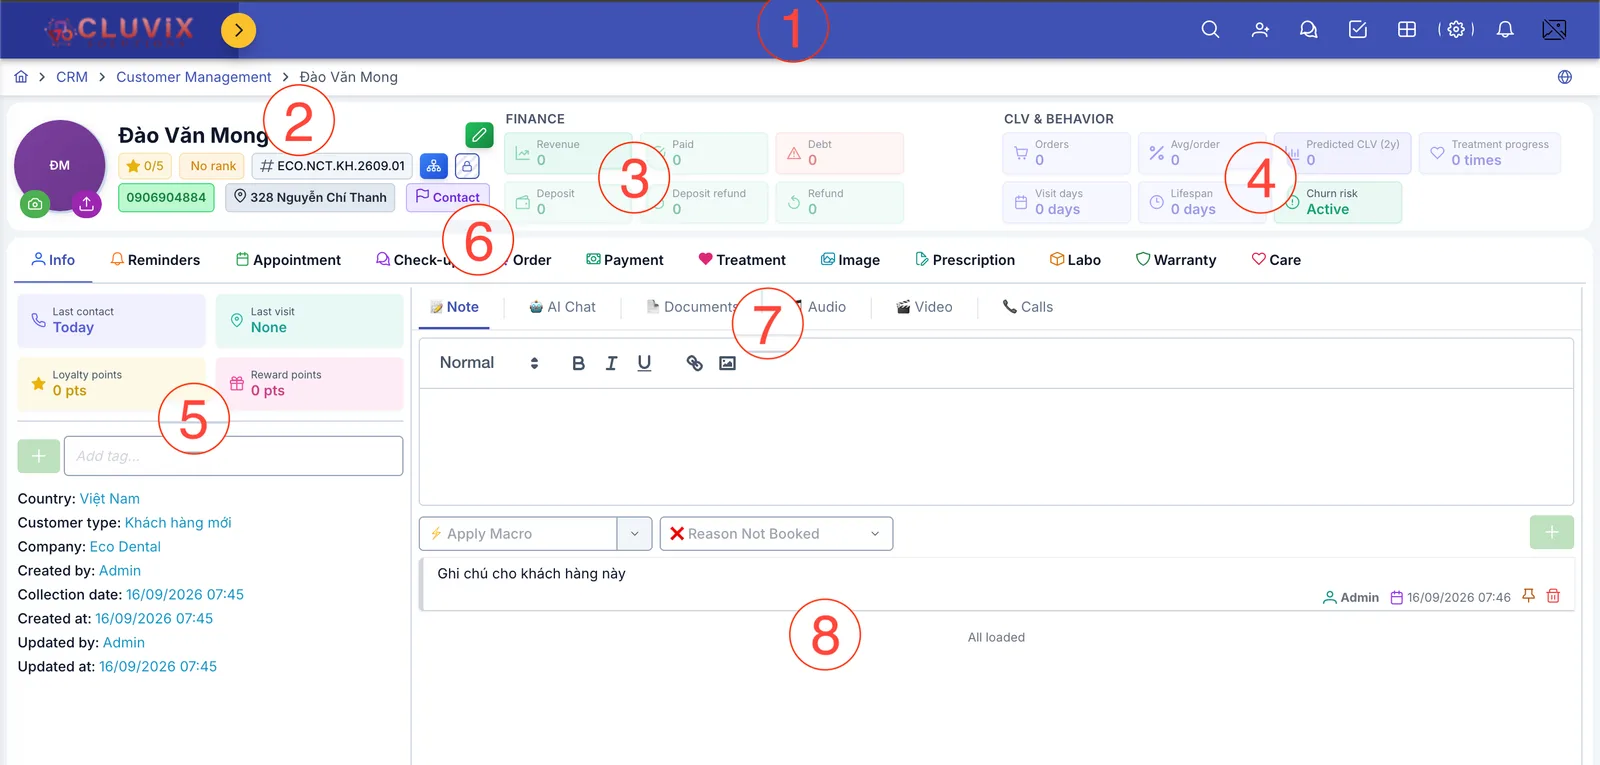Insert link with chain icon
This screenshot has width=1600, height=765.
pyautogui.click(x=694, y=363)
